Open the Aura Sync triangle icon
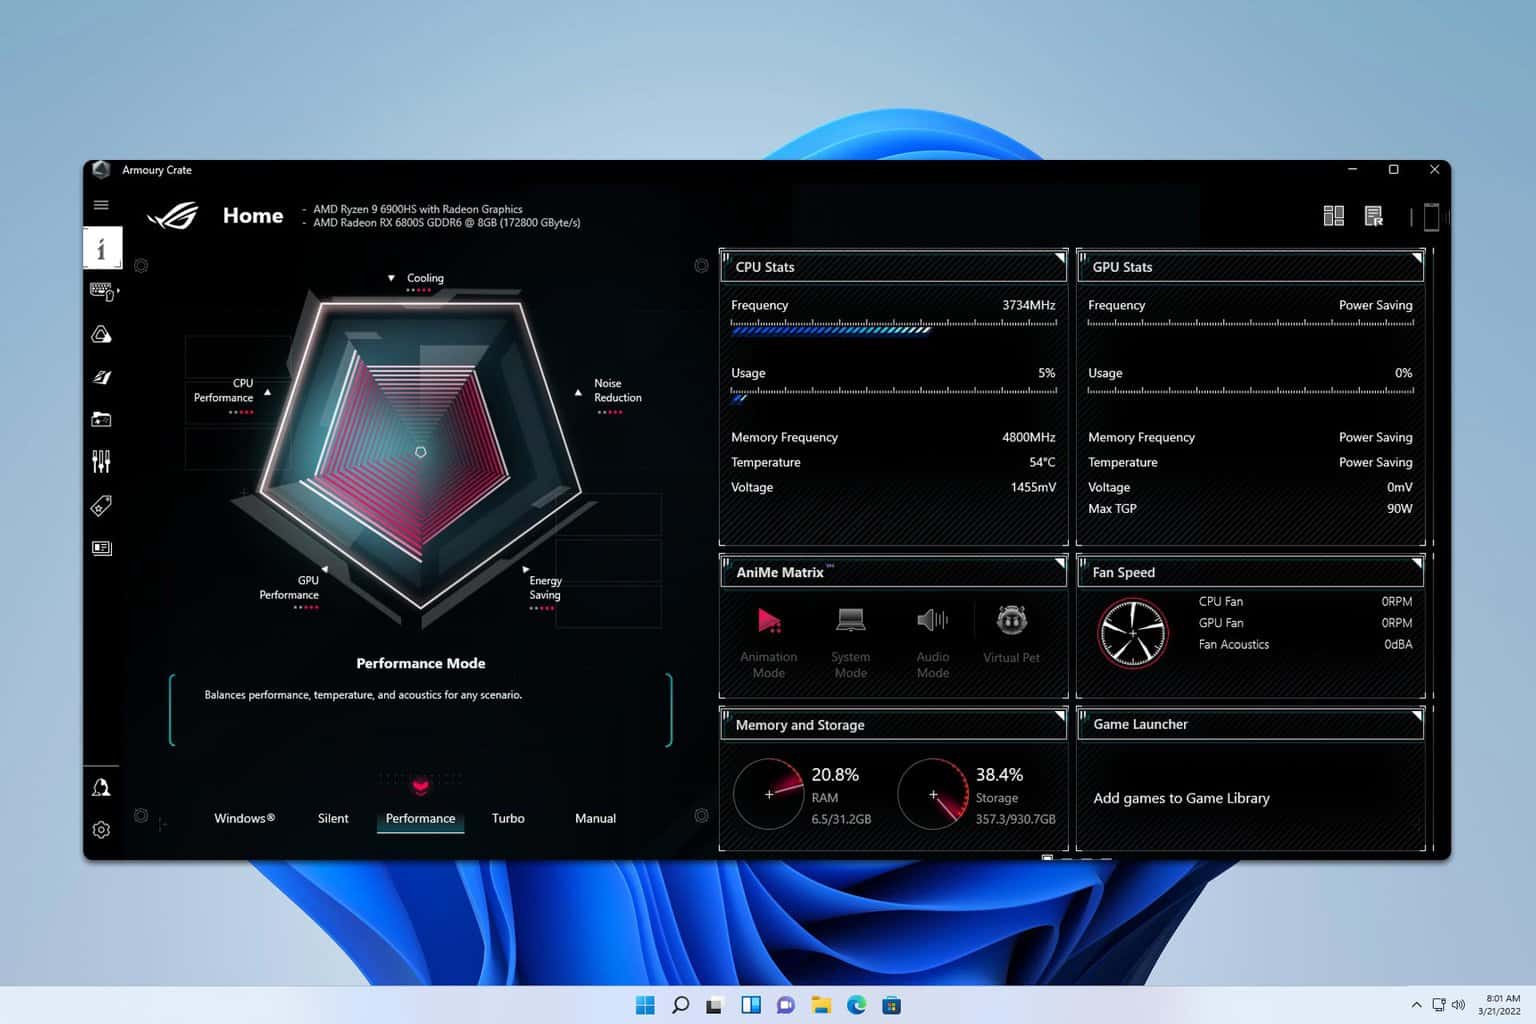 tap(102, 334)
